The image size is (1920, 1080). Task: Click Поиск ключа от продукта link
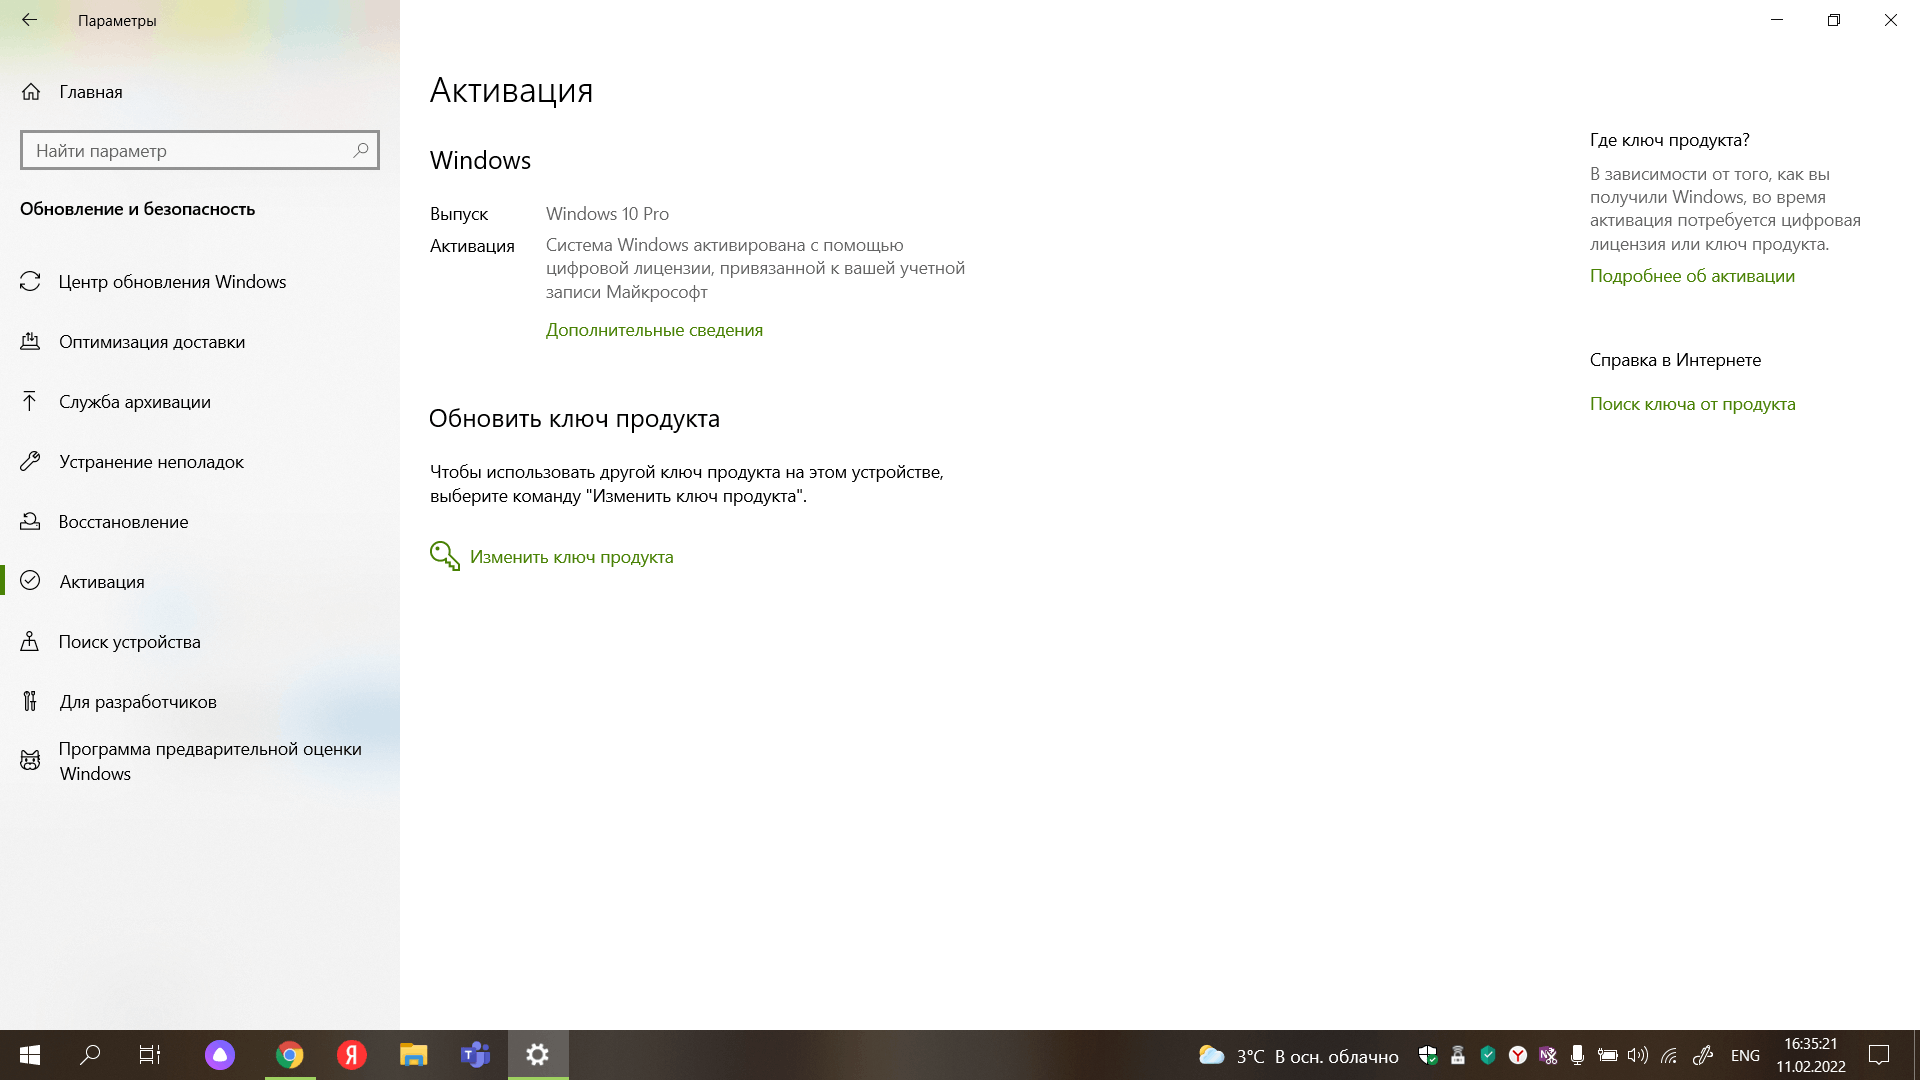coord(1692,404)
